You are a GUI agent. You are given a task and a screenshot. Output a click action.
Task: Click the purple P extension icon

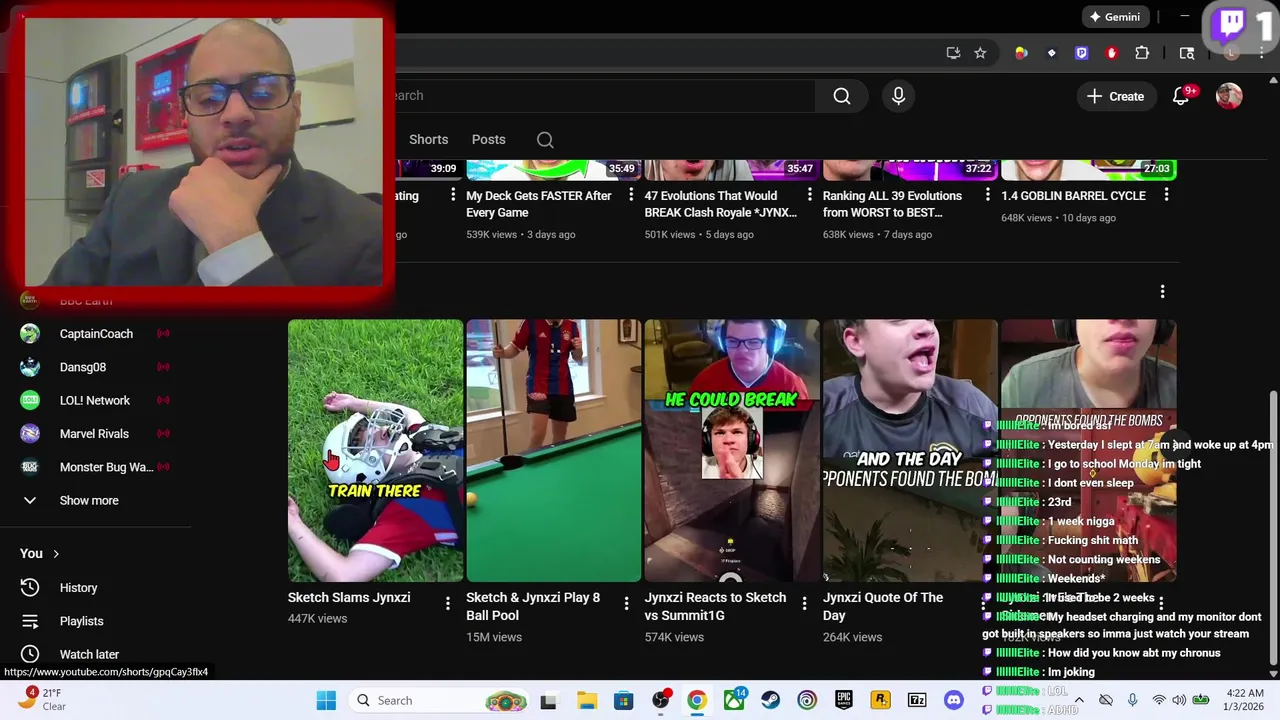pyautogui.click(x=1081, y=53)
